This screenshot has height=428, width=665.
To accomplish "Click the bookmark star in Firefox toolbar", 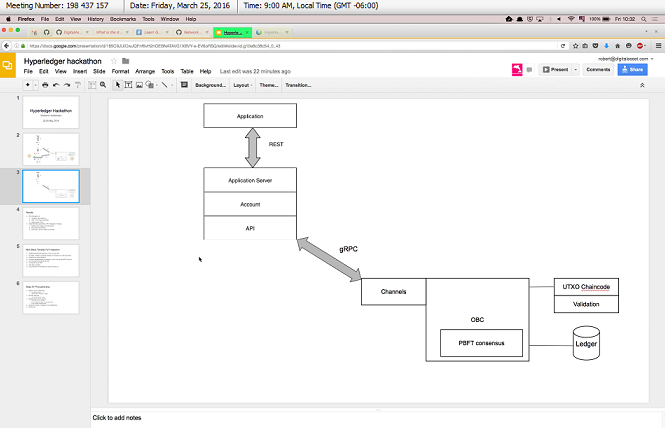I will (x=576, y=46).
